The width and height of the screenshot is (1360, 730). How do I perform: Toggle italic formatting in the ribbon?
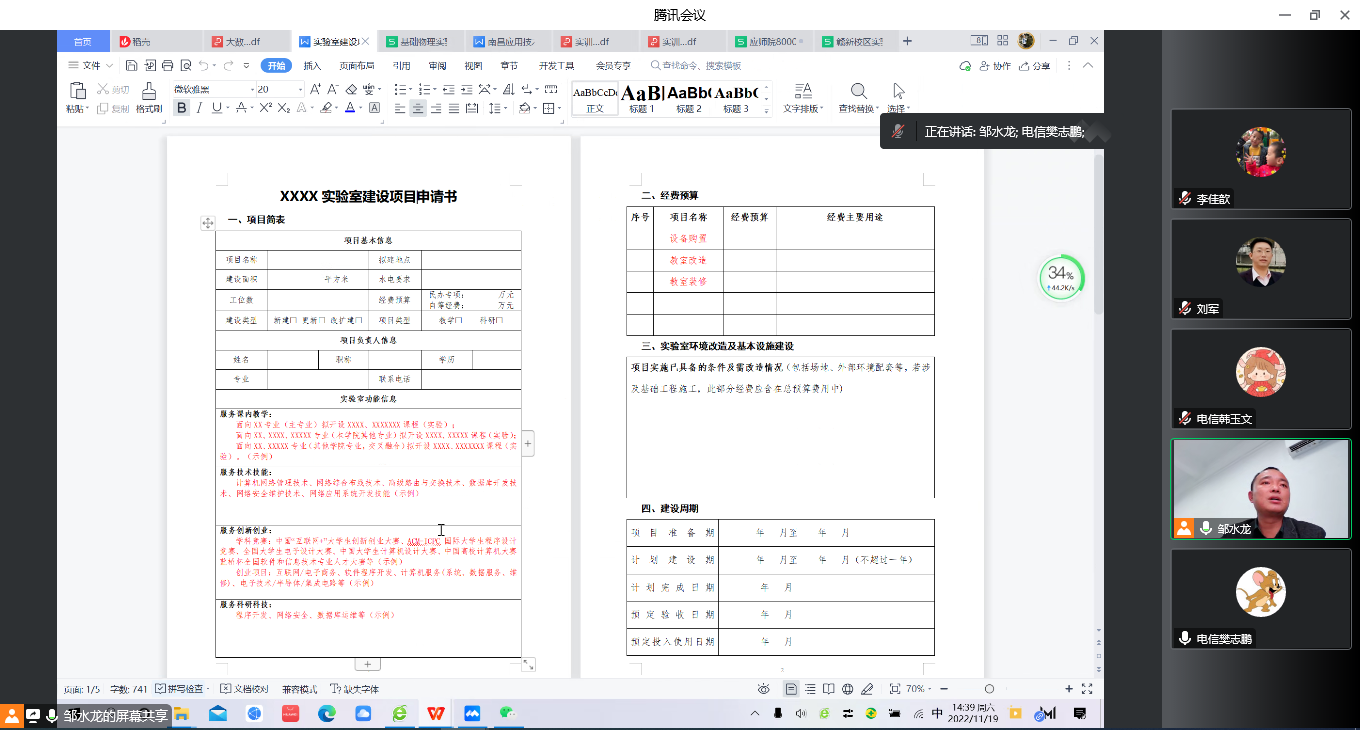pos(199,108)
